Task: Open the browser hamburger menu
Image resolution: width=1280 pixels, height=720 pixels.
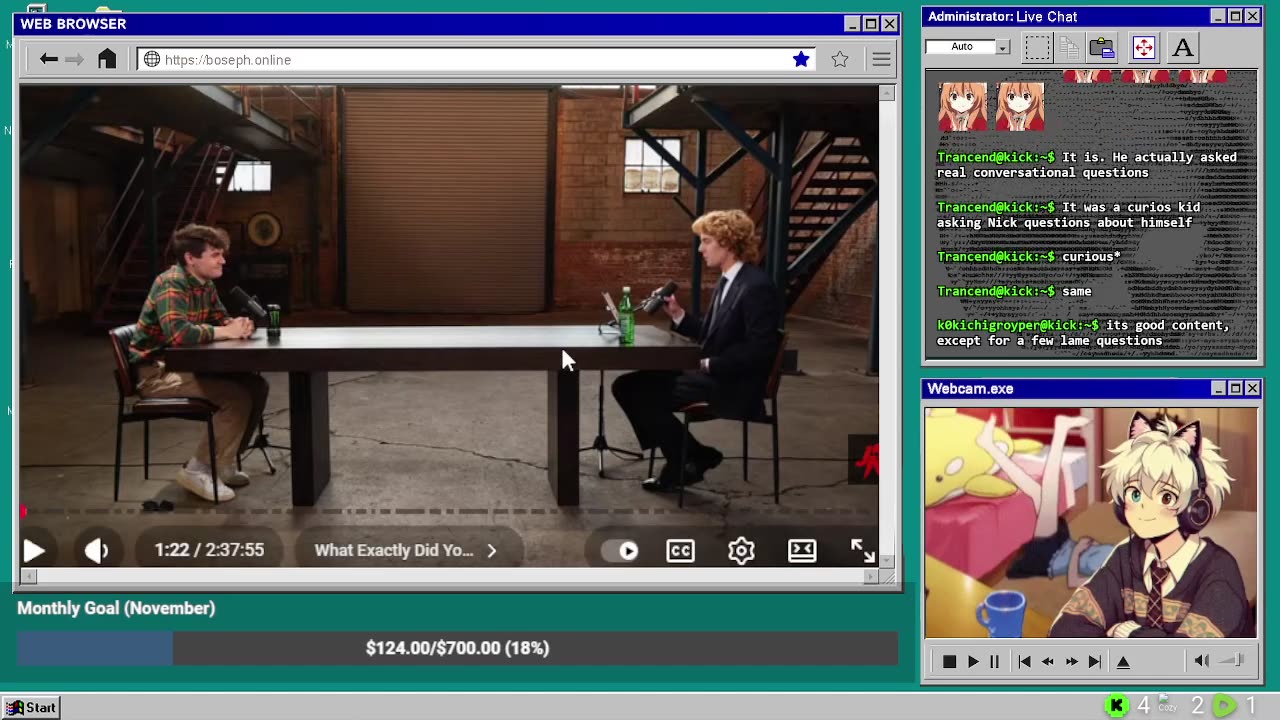Action: (881, 60)
